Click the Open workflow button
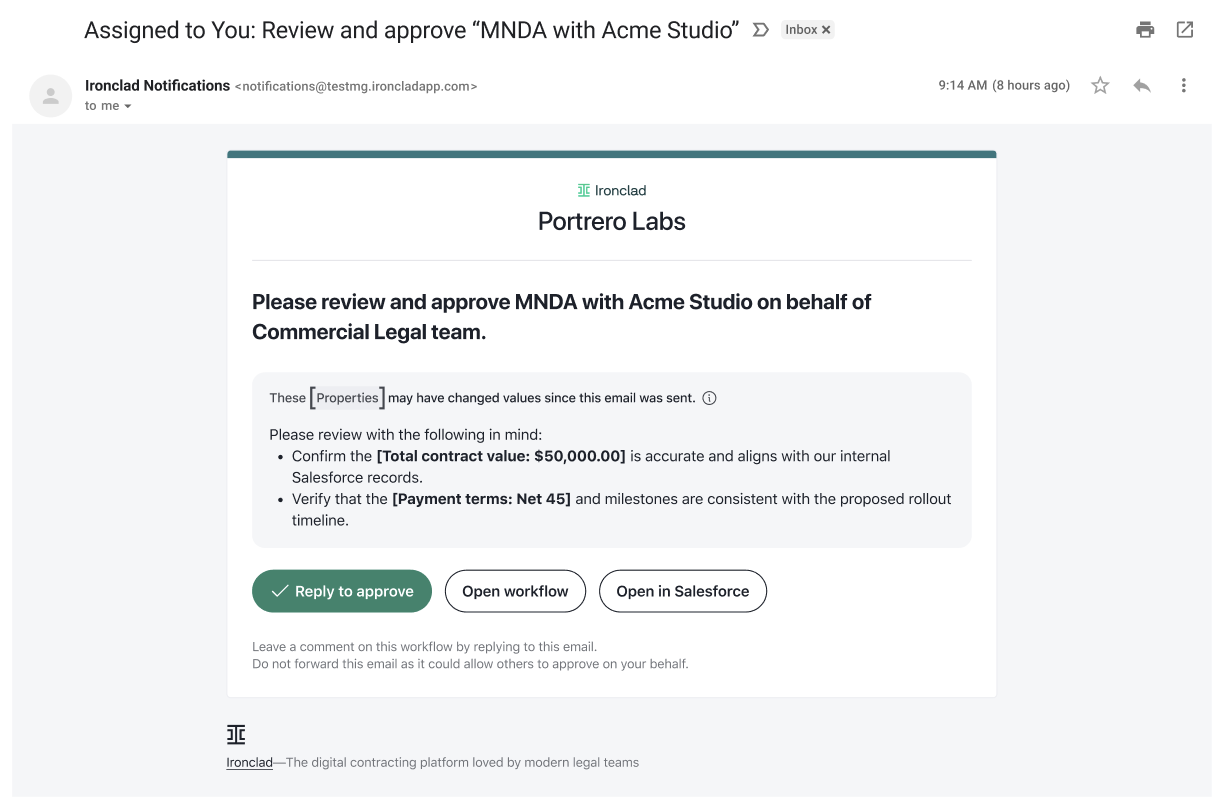Viewport: 1224px width, 797px height. [x=515, y=591]
